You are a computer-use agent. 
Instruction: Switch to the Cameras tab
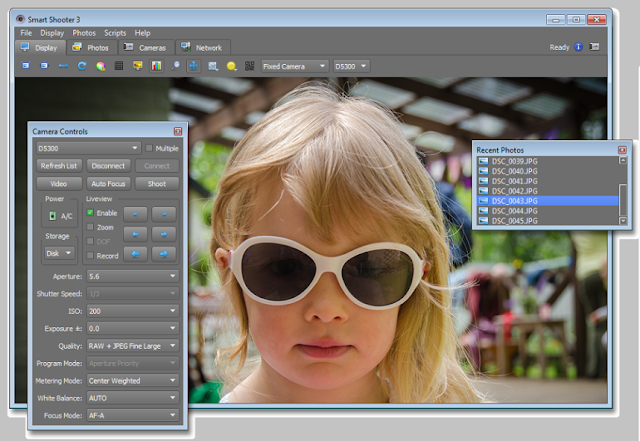coord(146,47)
